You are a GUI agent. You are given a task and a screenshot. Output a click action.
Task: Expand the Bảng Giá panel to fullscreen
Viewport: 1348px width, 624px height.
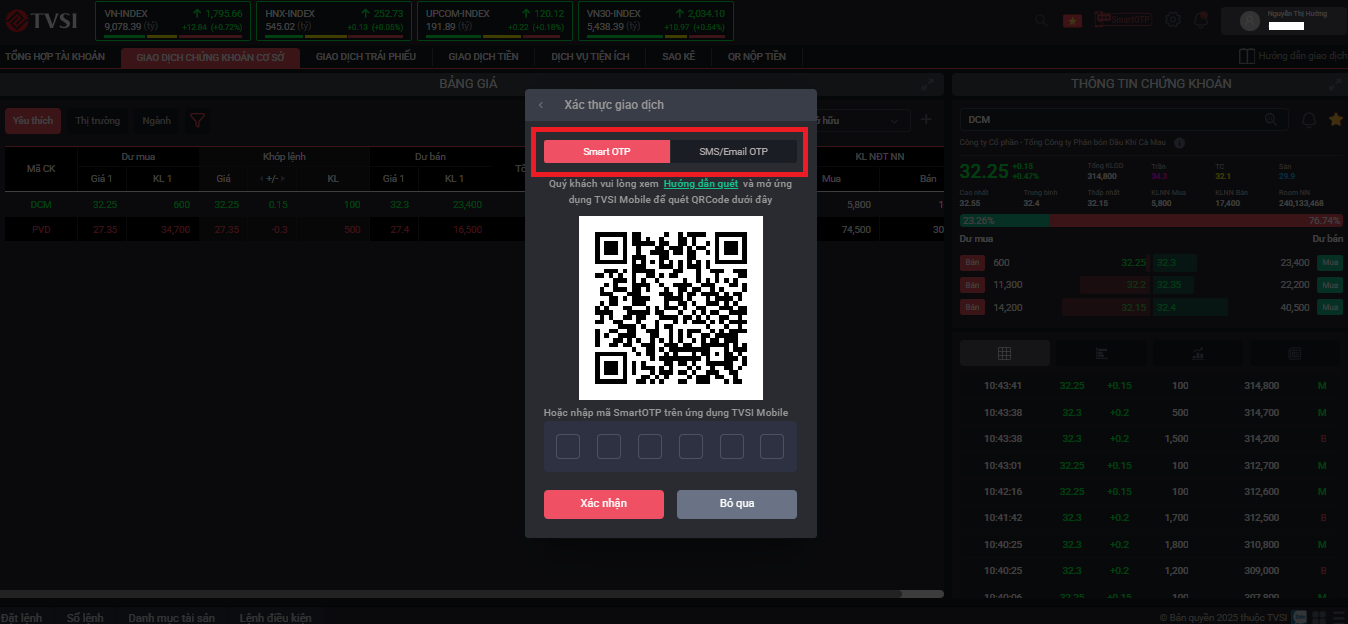[928, 84]
